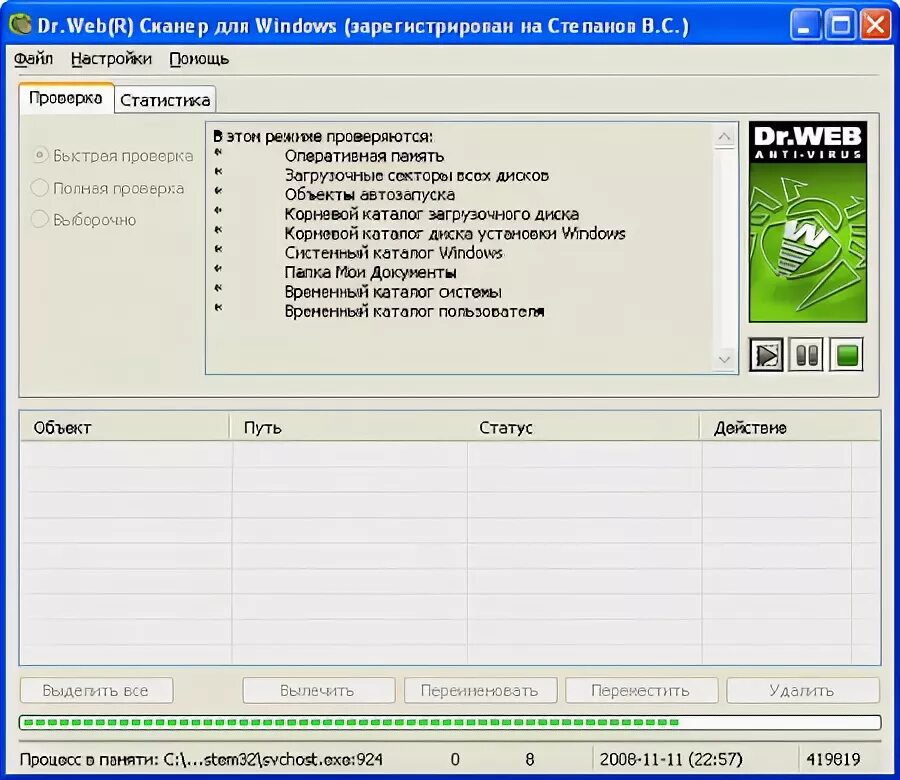Pause the scan with the pause button
Image resolution: width=900 pixels, height=780 pixels.
(806, 355)
